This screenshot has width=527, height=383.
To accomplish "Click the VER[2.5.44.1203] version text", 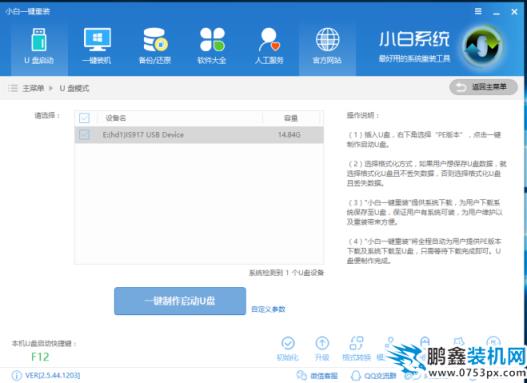I will click(x=53, y=375).
